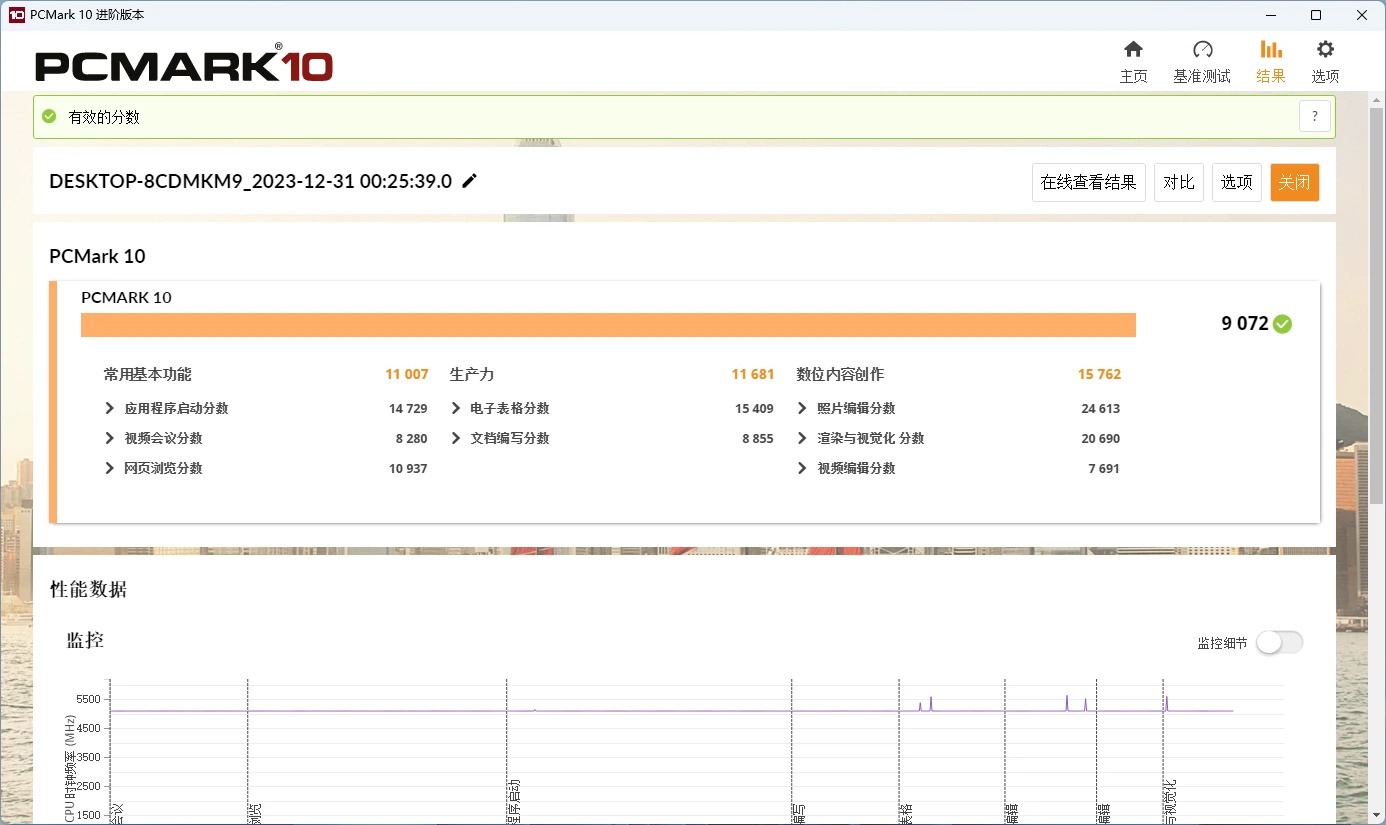1386x825 pixels.
Task: Click the value 8 855
Action: (758, 438)
